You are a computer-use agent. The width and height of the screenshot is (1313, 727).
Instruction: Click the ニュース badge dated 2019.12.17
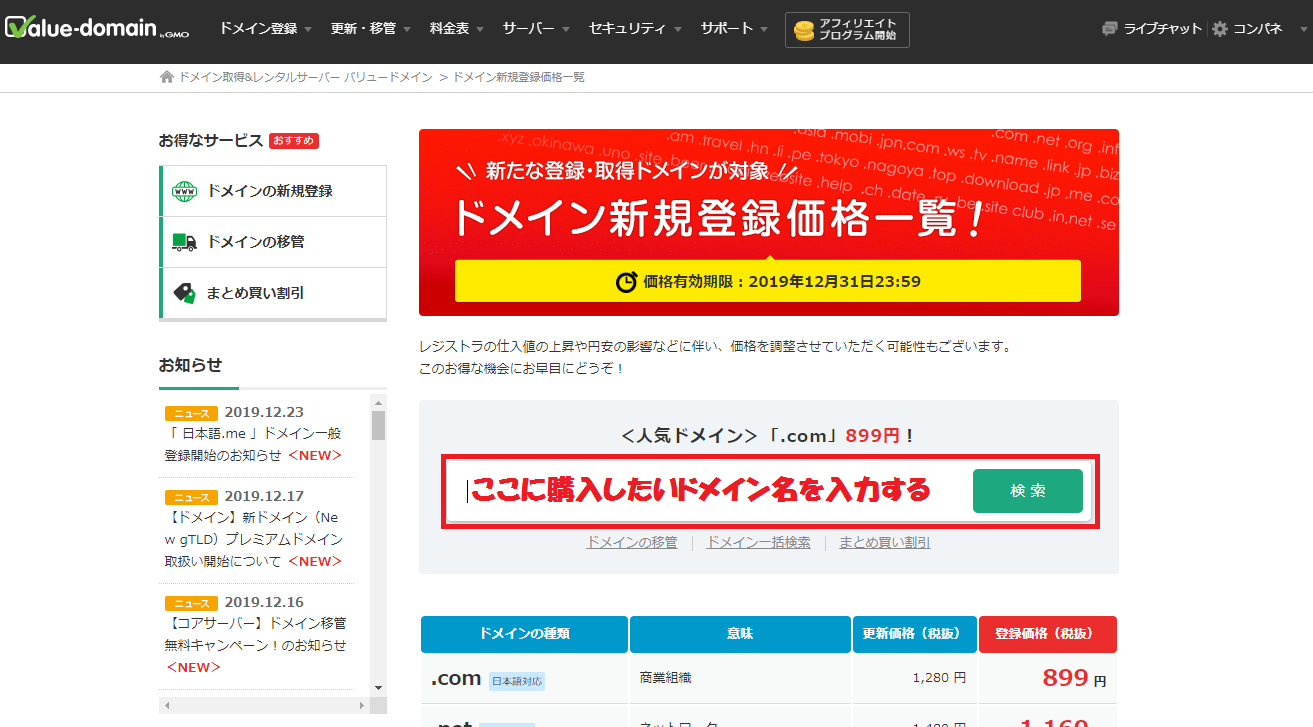coord(191,496)
